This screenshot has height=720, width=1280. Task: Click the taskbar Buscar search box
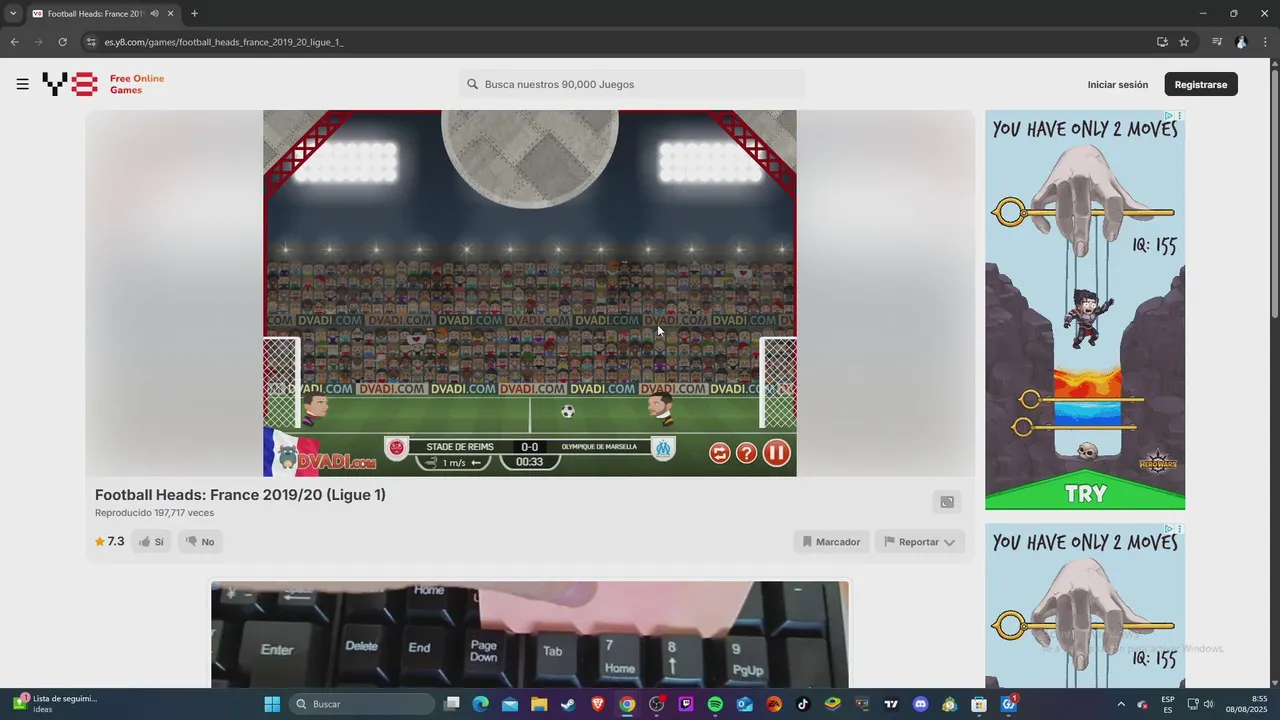click(363, 704)
